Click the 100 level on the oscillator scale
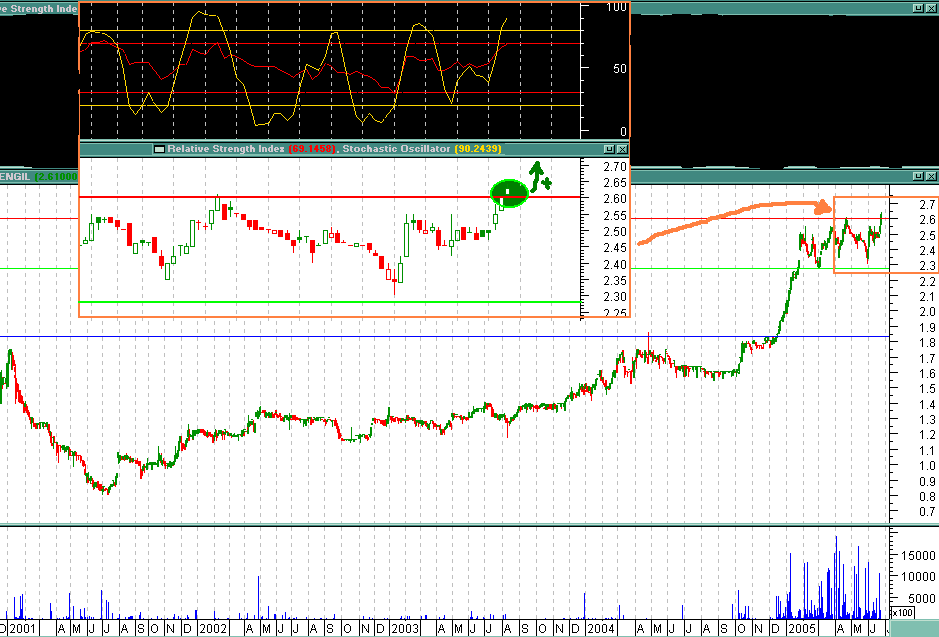This screenshot has width=939, height=637. (x=616, y=7)
